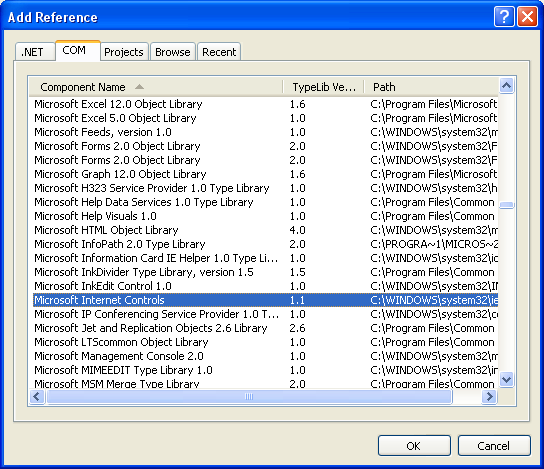Click the vertical scrollbar up arrow
The width and height of the screenshot is (544, 469).
click(507, 85)
